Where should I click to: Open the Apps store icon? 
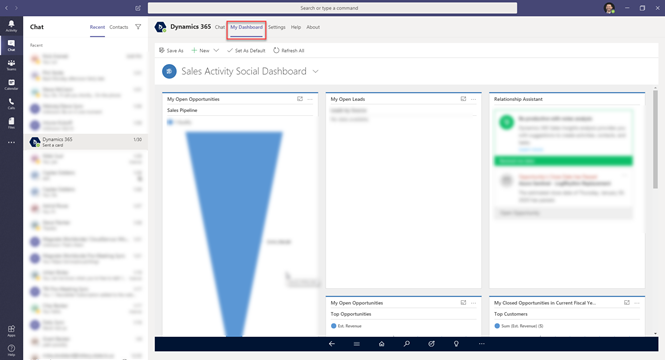click(11, 331)
